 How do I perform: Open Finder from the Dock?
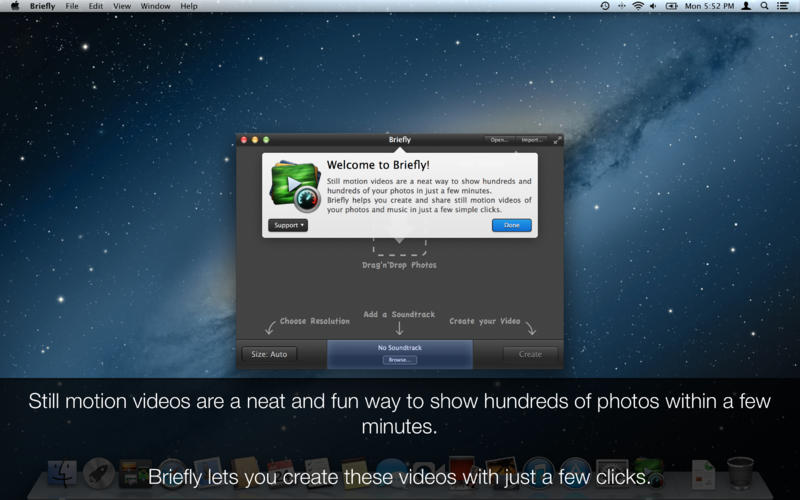(62, 474)
